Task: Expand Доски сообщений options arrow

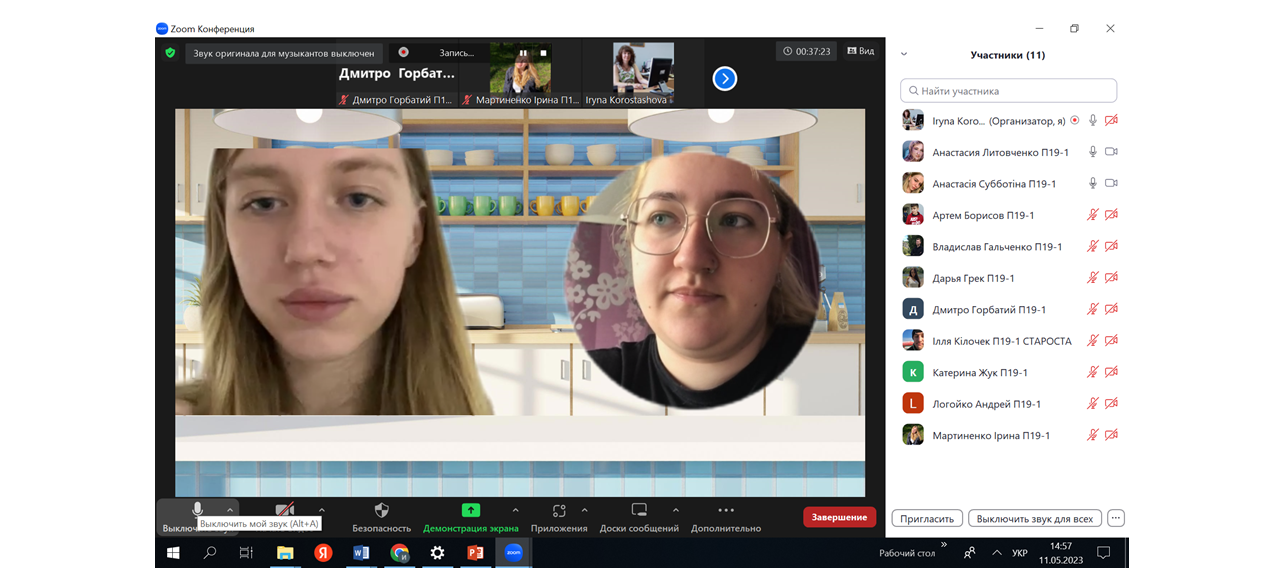Action: pyautogui.click(x=675, y=510)
